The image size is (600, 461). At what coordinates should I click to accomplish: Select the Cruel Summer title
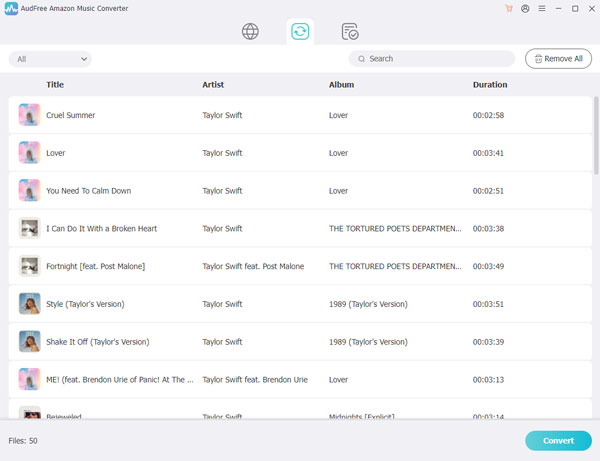[70, 115]
